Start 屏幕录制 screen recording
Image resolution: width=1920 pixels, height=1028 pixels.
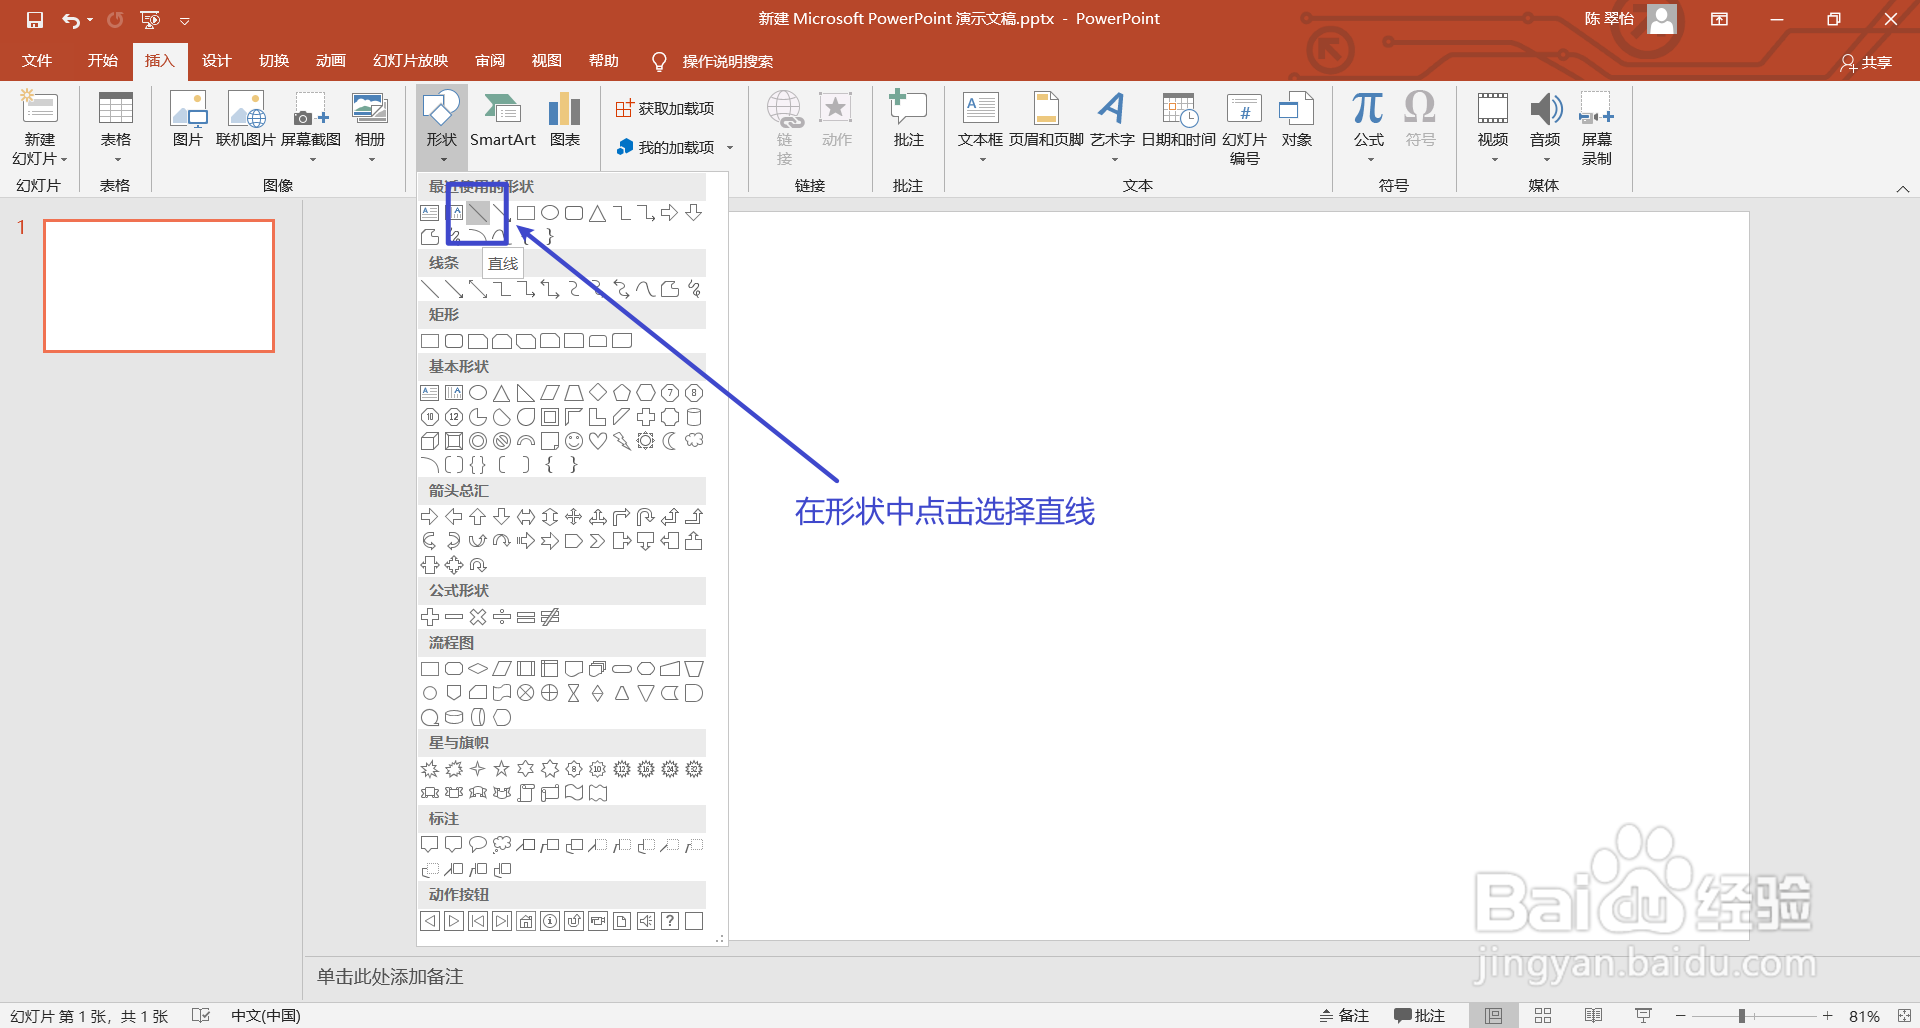click(x=1597, y=129)
